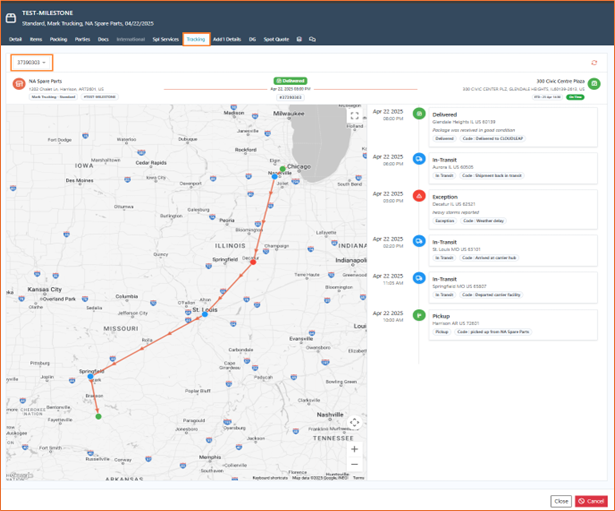The image size is (615, 511).
Task: Click the map pan camera control
Action: pyautogui.click(x=355, y=422)
